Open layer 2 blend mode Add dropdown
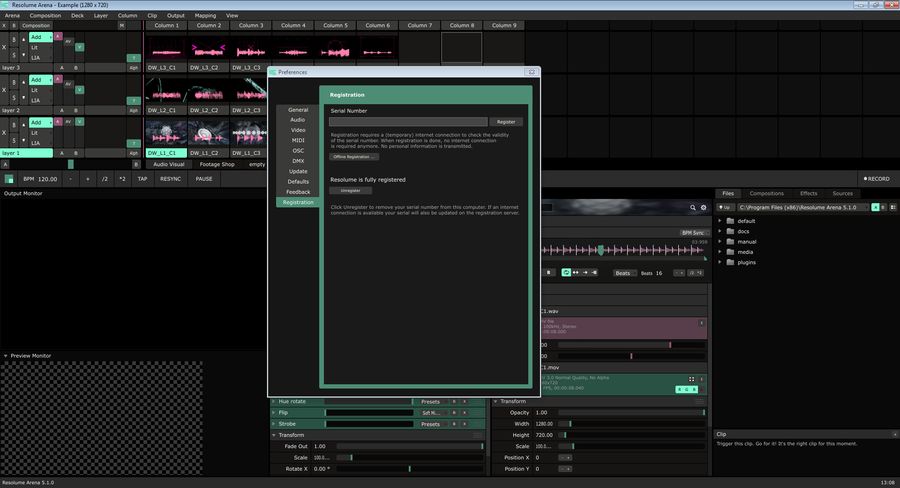 click(x=41, y=80)
